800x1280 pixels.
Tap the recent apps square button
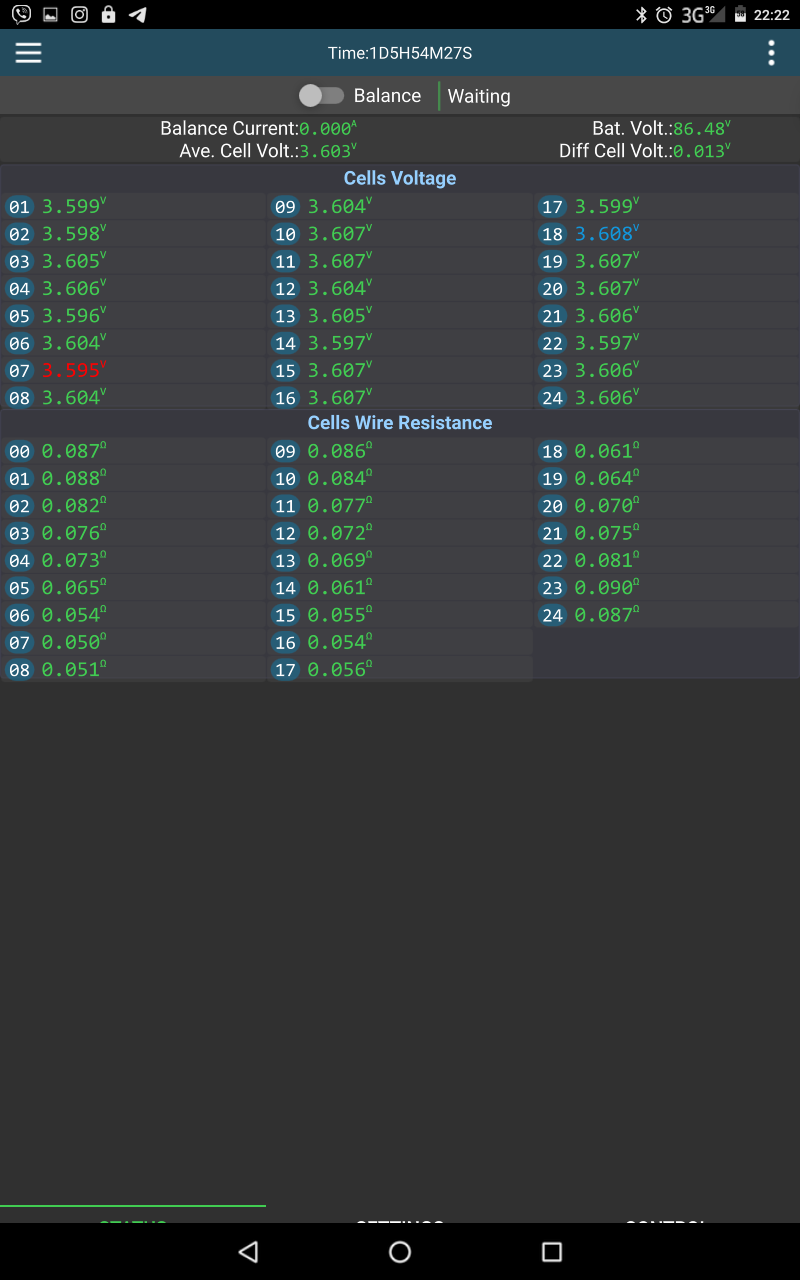(551, 1251)
